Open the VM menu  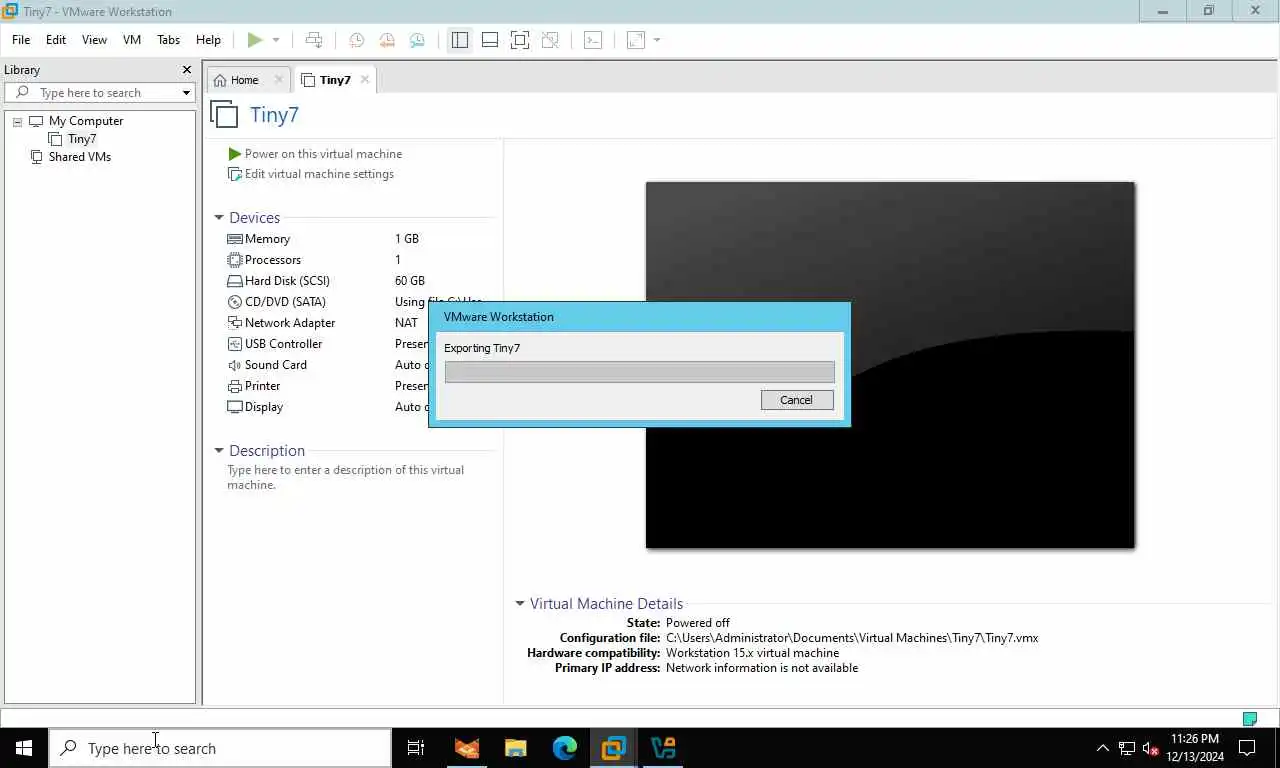click(132, 40)
